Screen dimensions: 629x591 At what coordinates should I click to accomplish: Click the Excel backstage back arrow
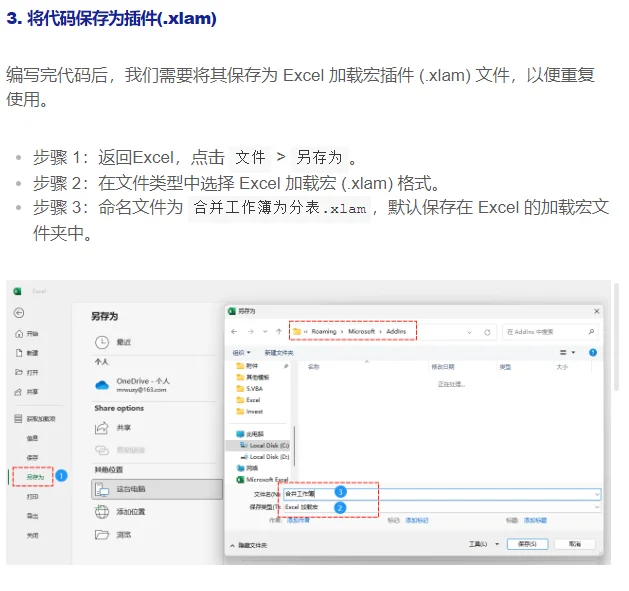coord(19,313)
